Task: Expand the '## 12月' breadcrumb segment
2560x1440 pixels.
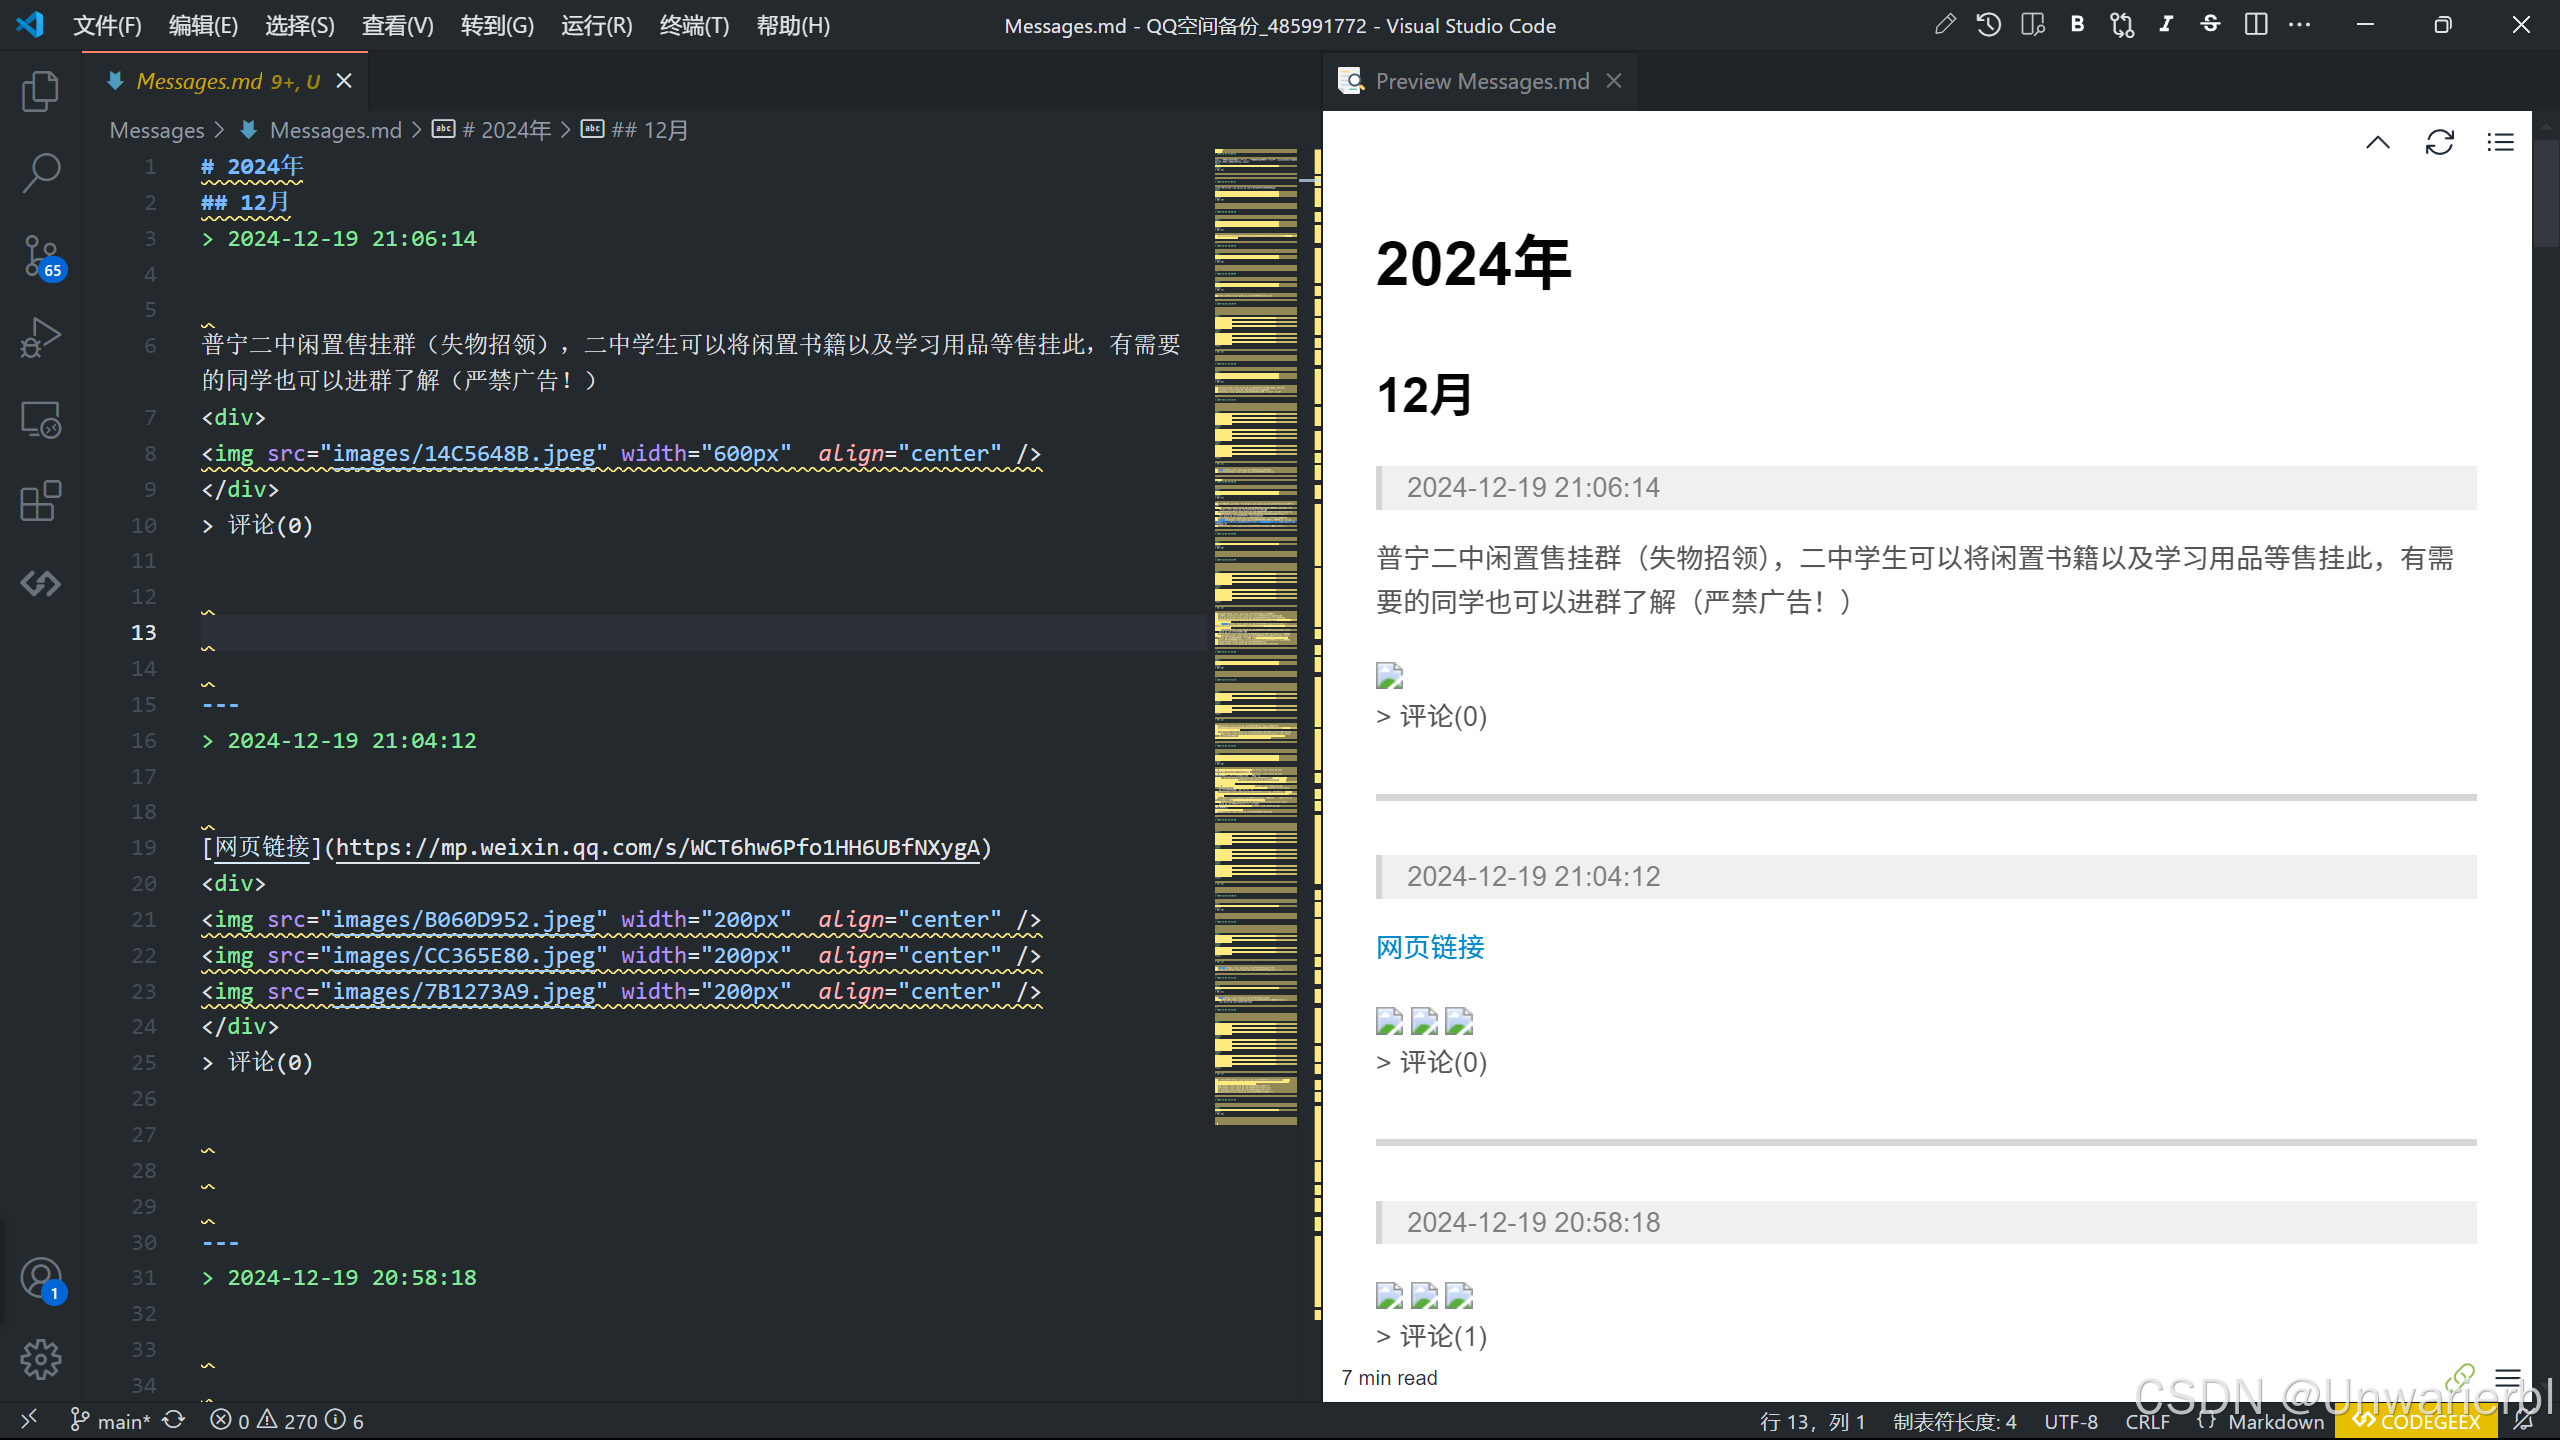Action: (649, 130)
